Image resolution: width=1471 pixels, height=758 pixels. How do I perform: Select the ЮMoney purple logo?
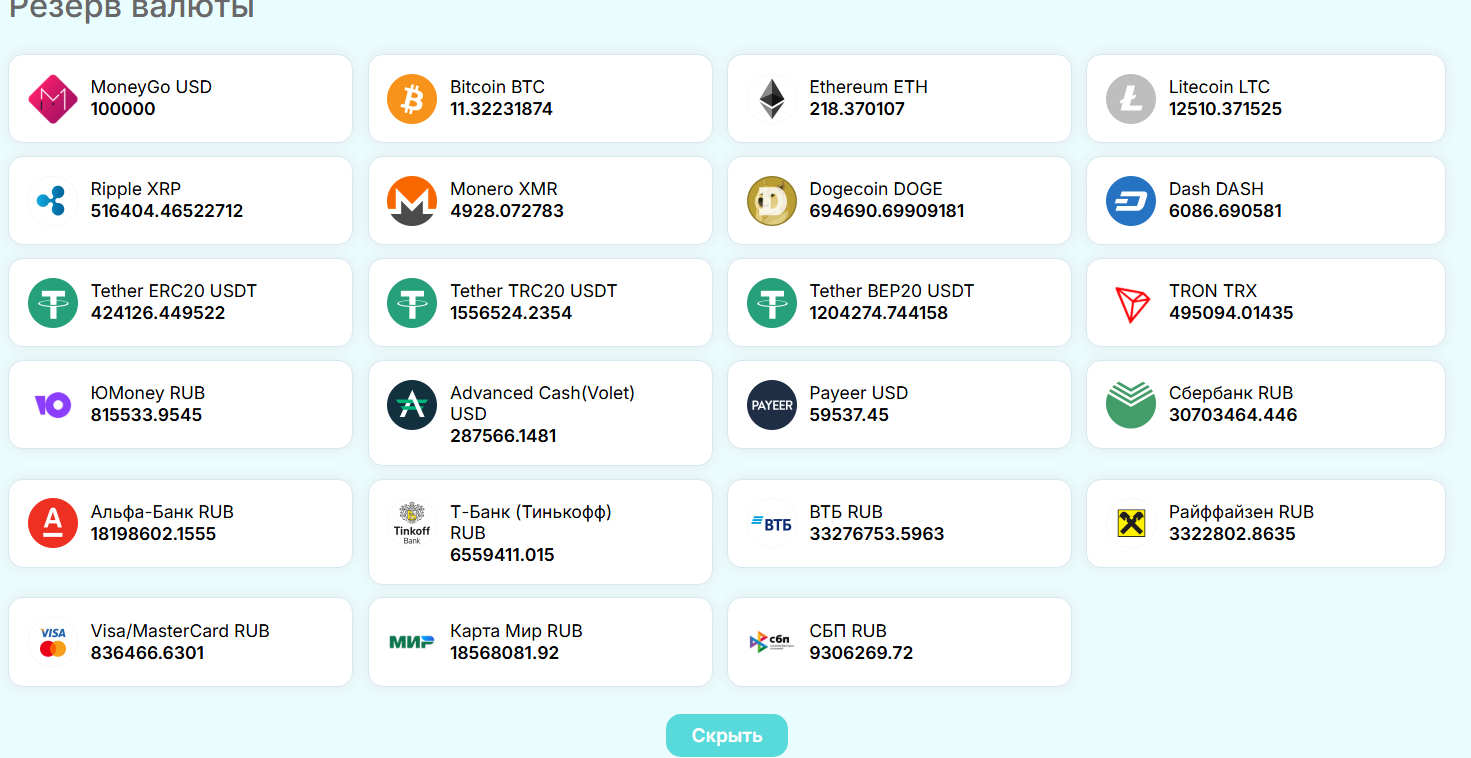52,404
